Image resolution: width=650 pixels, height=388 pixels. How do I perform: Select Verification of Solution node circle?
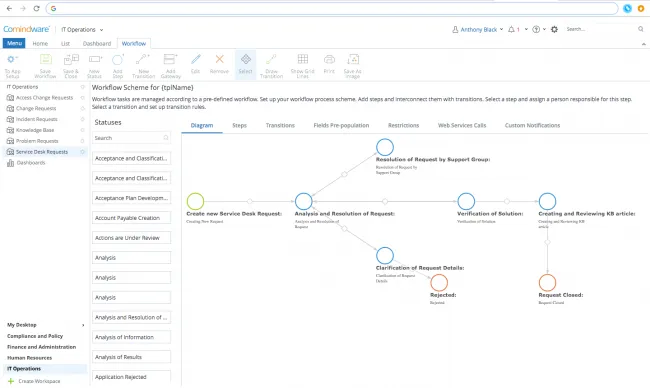click(466, 201)
